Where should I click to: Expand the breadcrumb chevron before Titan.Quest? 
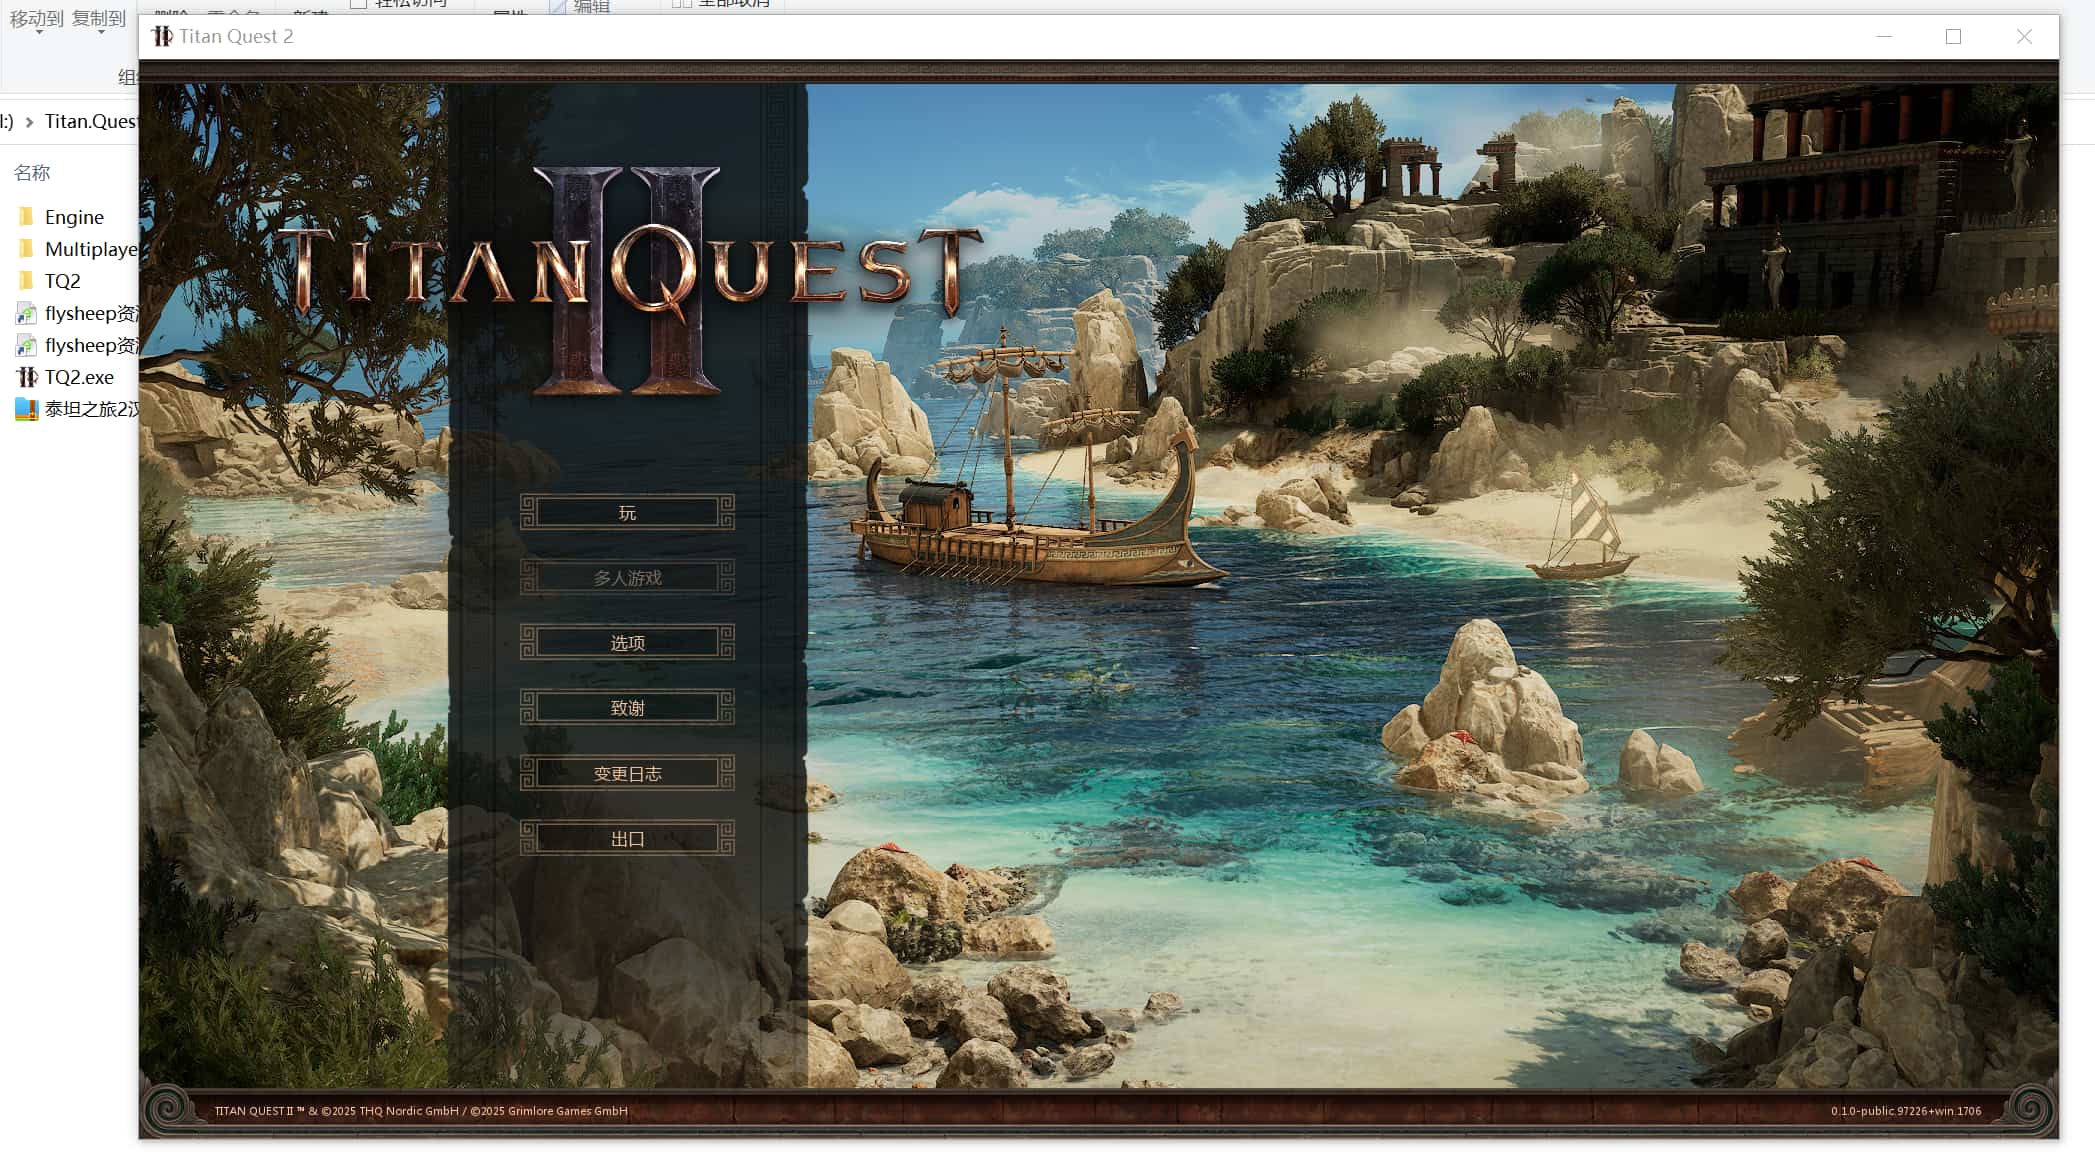point(31,122)
